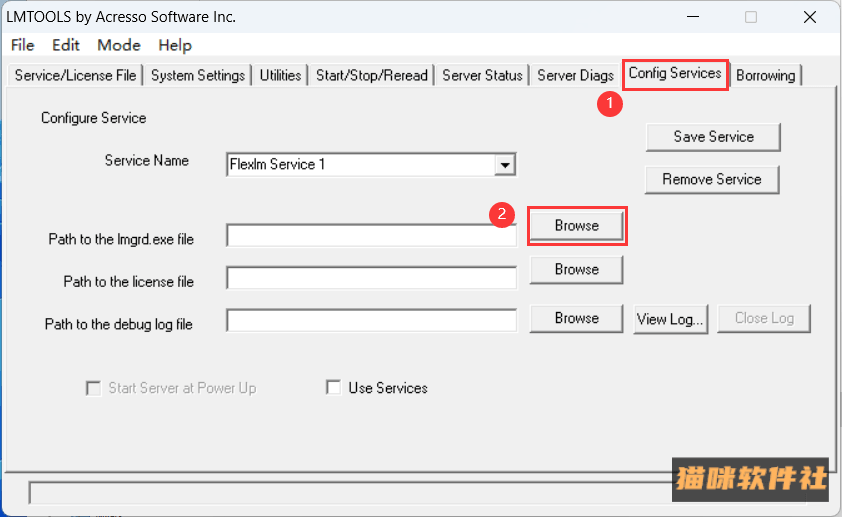Browse for the lmgrd.exe file
The width and height of the screenshot is (842, 517).
click(577, 225)
